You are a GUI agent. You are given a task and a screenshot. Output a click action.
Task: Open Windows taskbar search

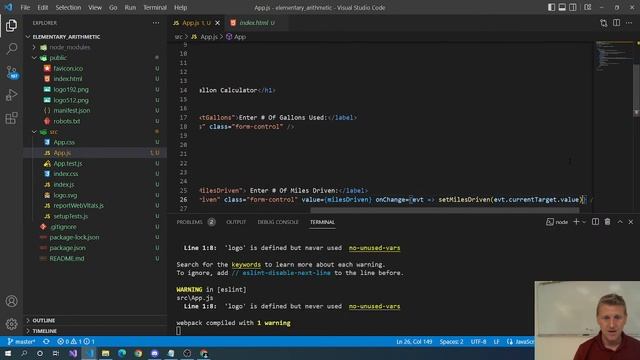[24, 353]
